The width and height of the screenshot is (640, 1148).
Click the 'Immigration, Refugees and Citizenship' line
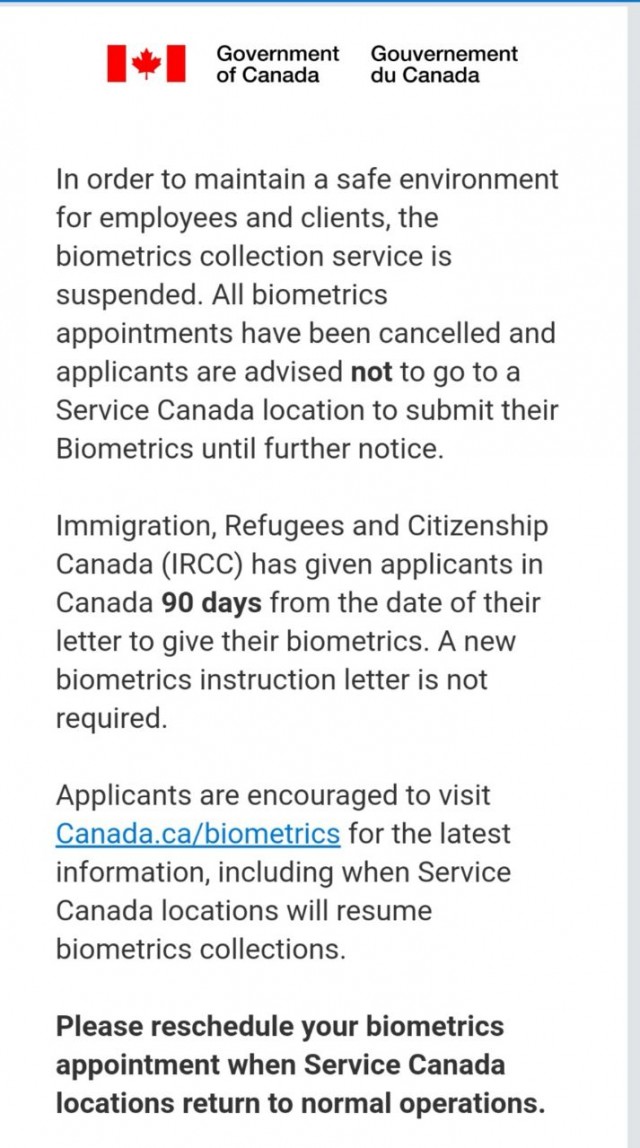[x=302, y=526]
